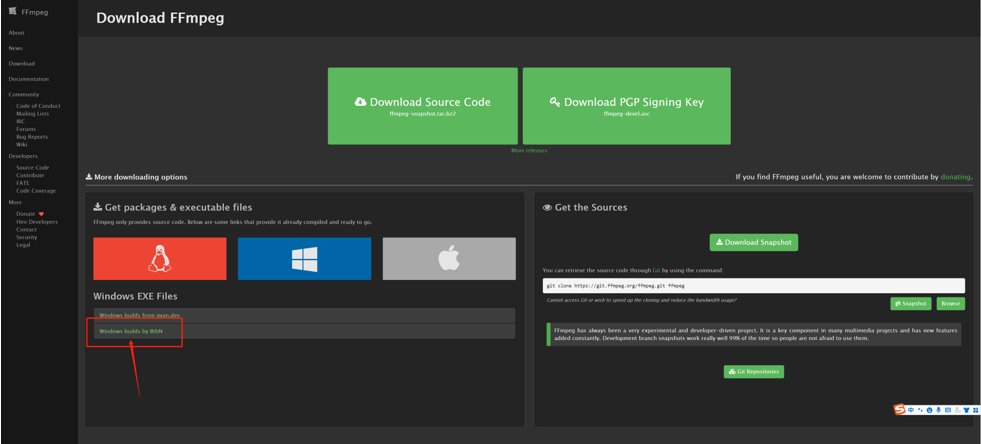The width and height of the screenshot is (981, 444).
Task: Open Windows builds by BtbN link
Action: click(x=131, y=331)
